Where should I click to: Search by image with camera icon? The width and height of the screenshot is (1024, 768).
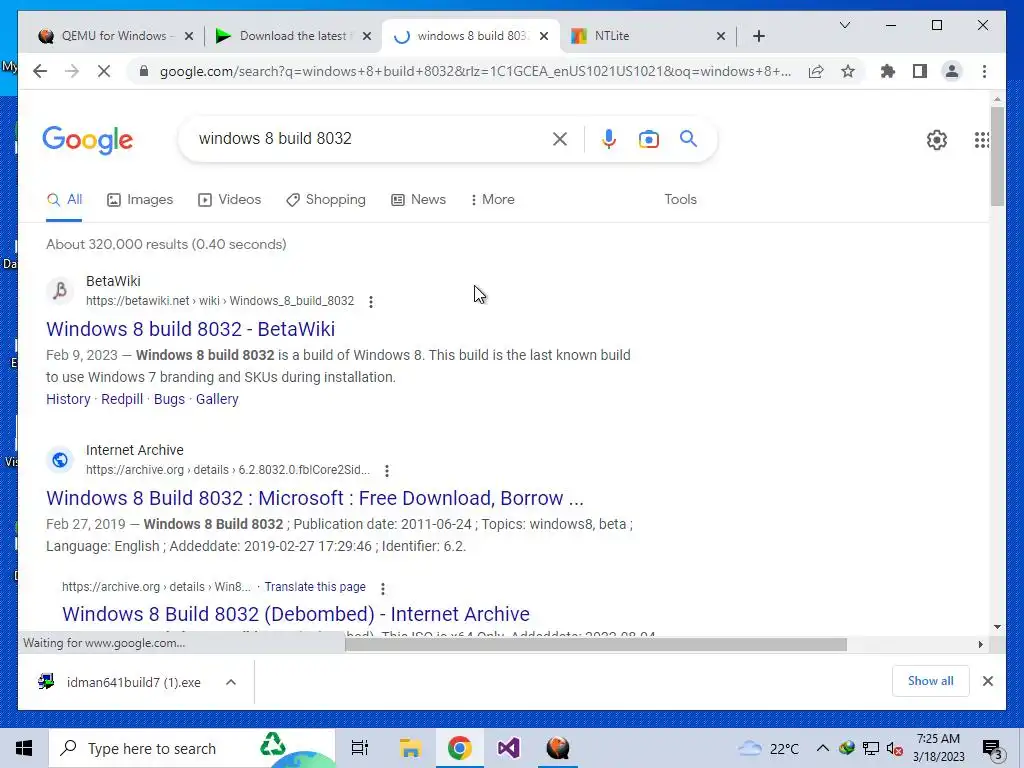[648, 138]
